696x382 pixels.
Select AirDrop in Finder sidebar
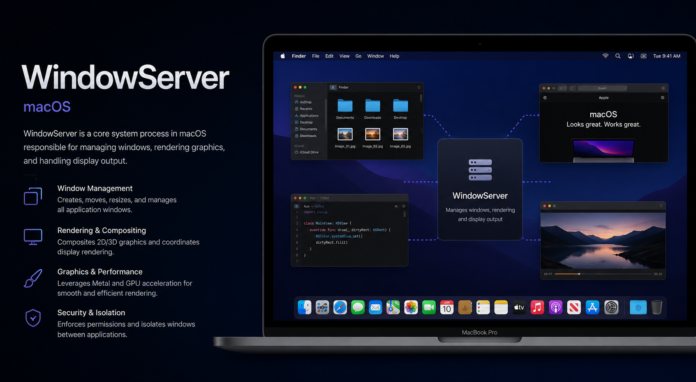click(303, 102)
